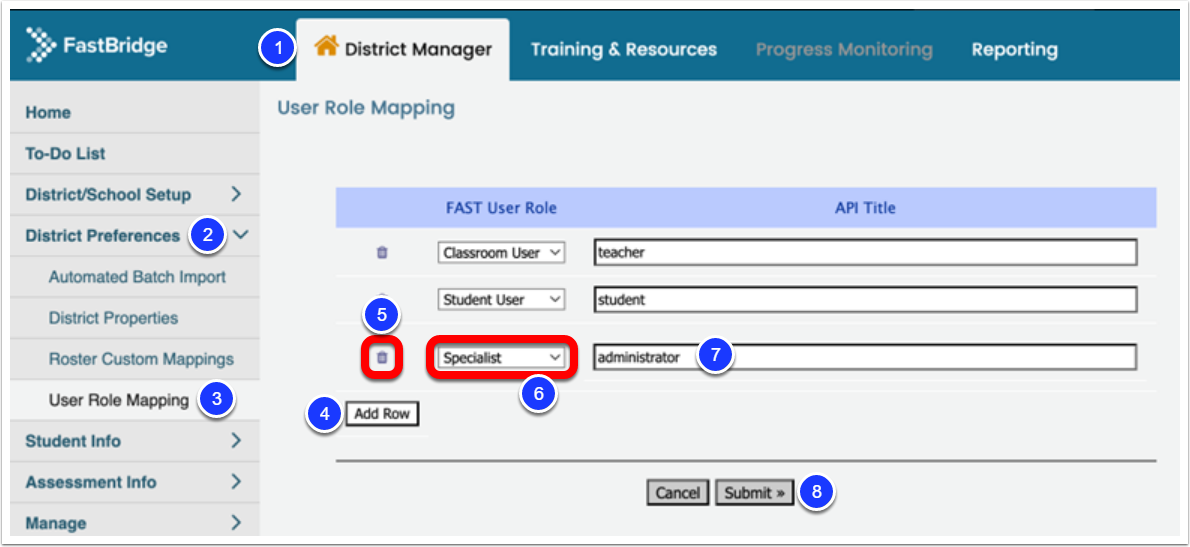Expand the Assessment Info chevron
This screenshot has height=547, width=1190.
(236, 482)
